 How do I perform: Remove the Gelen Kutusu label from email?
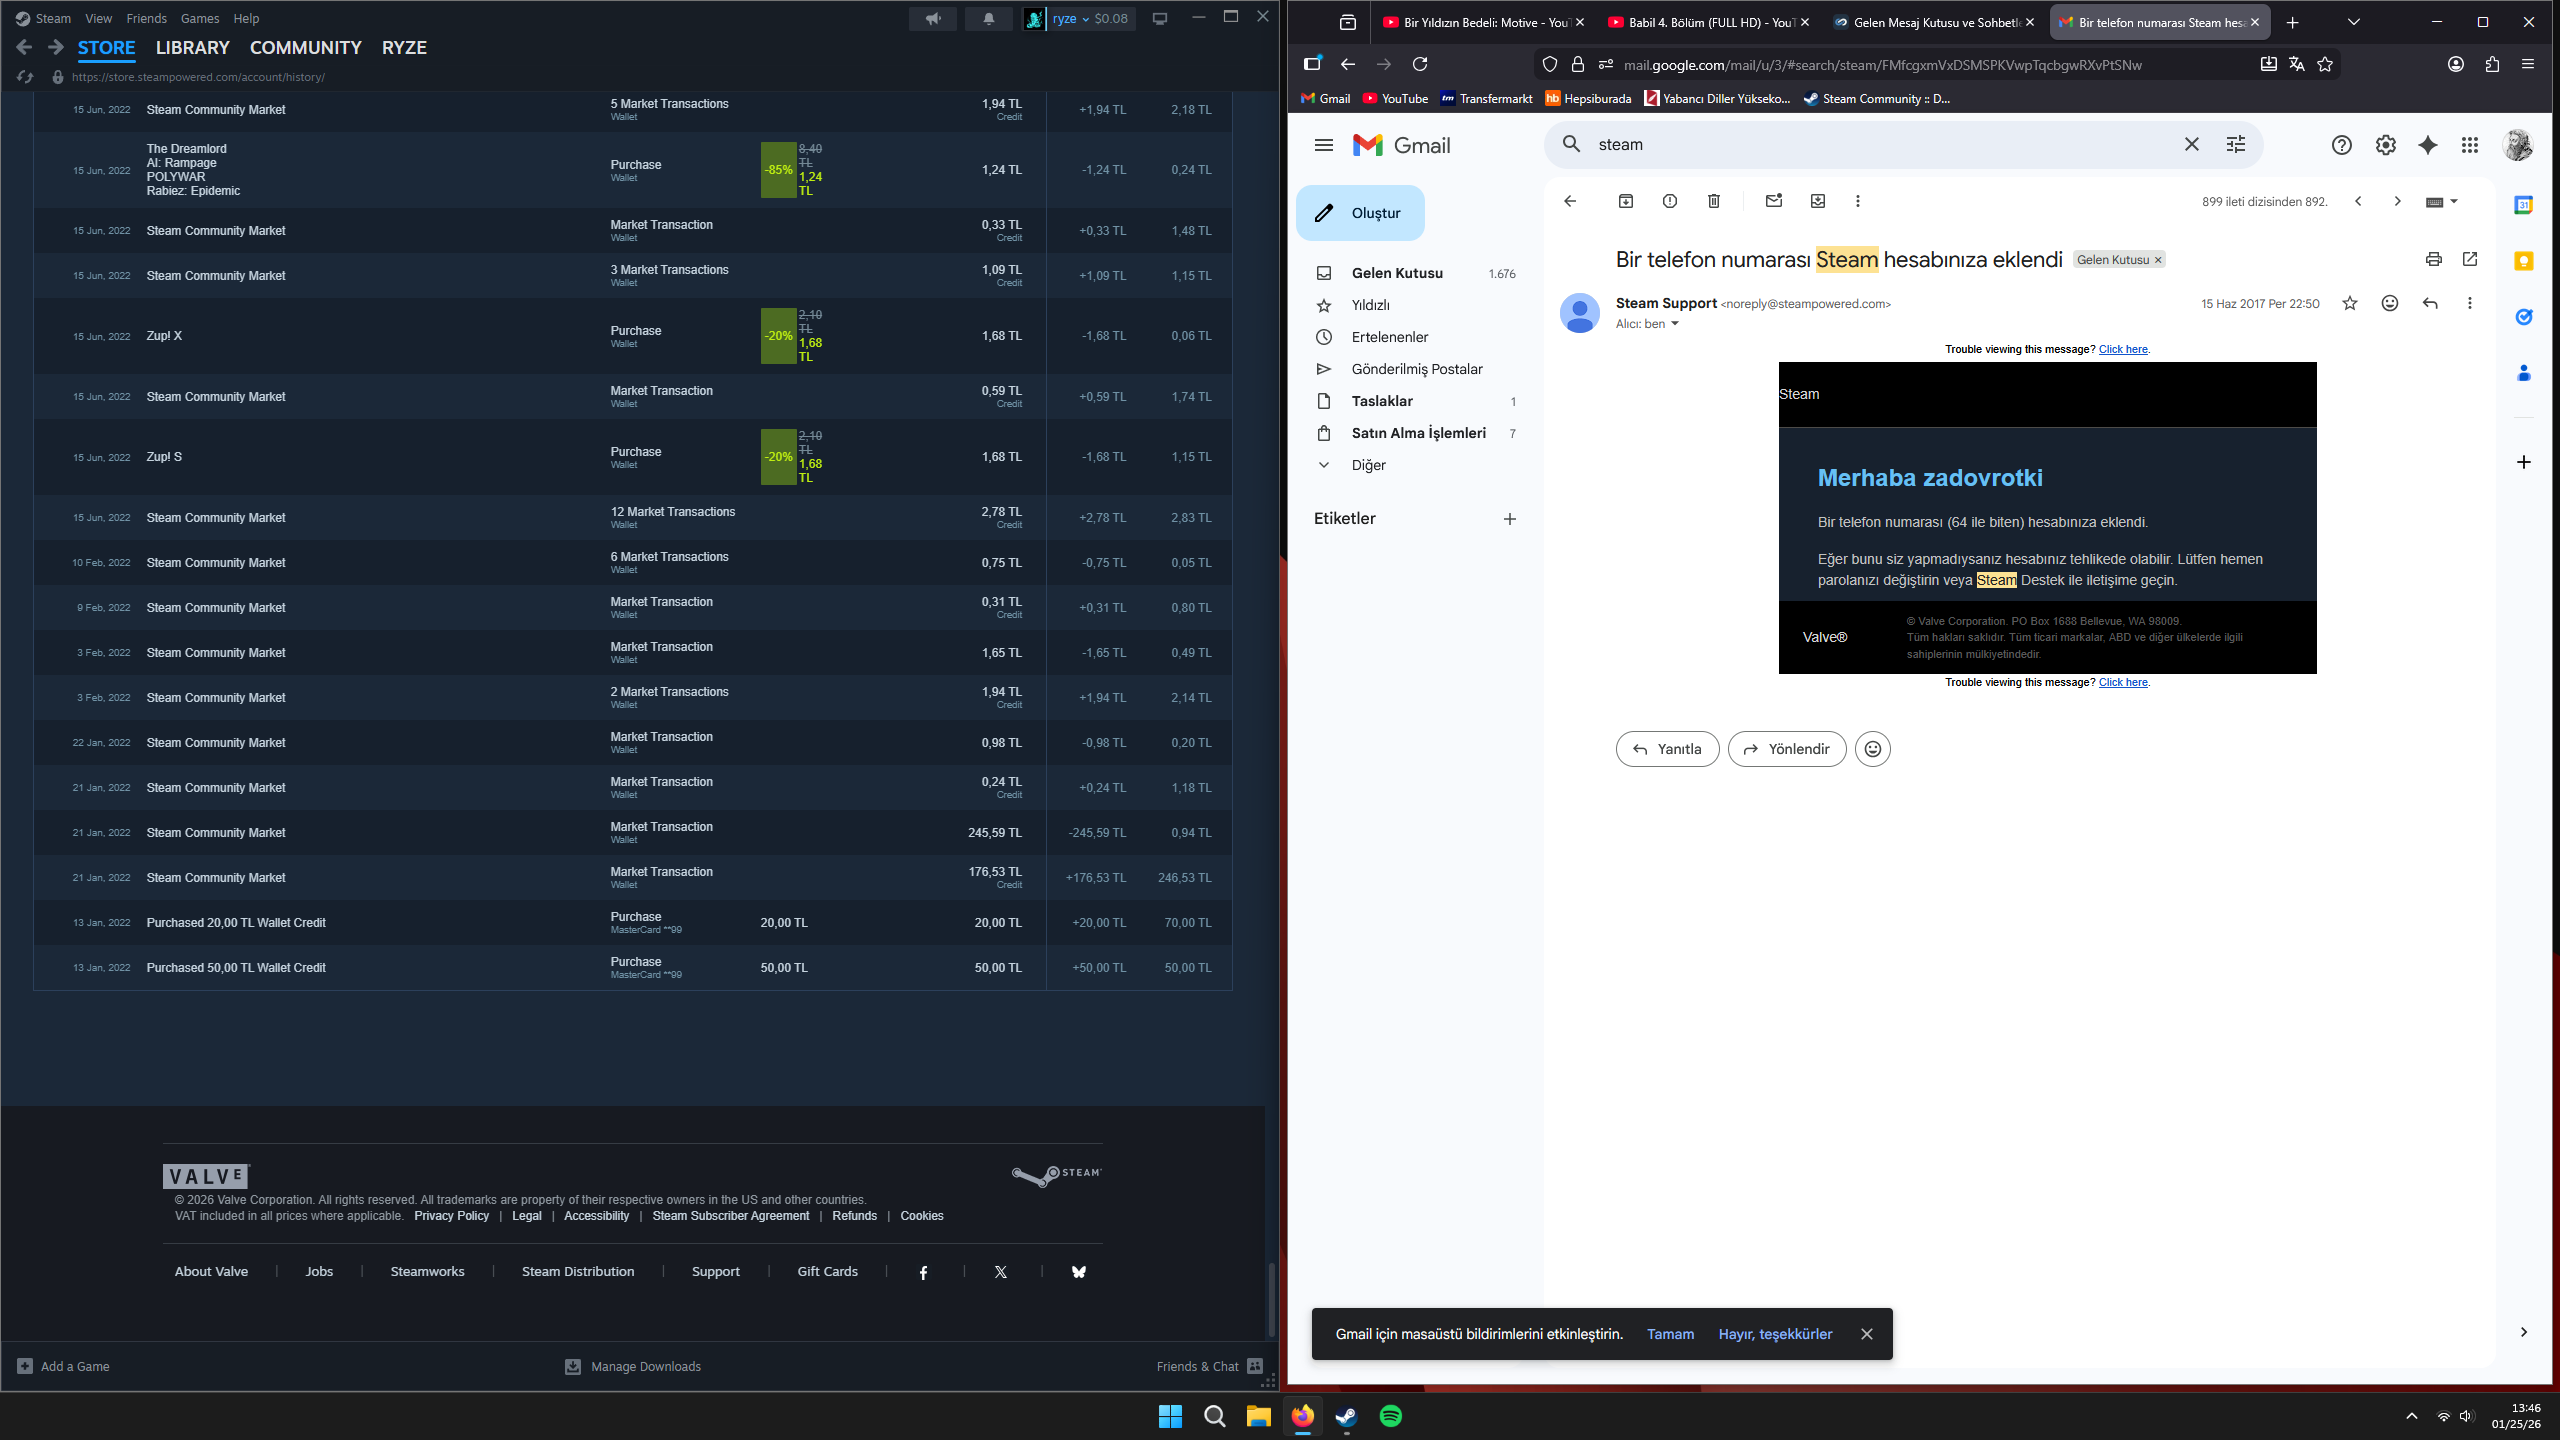tap(2158, 260)
